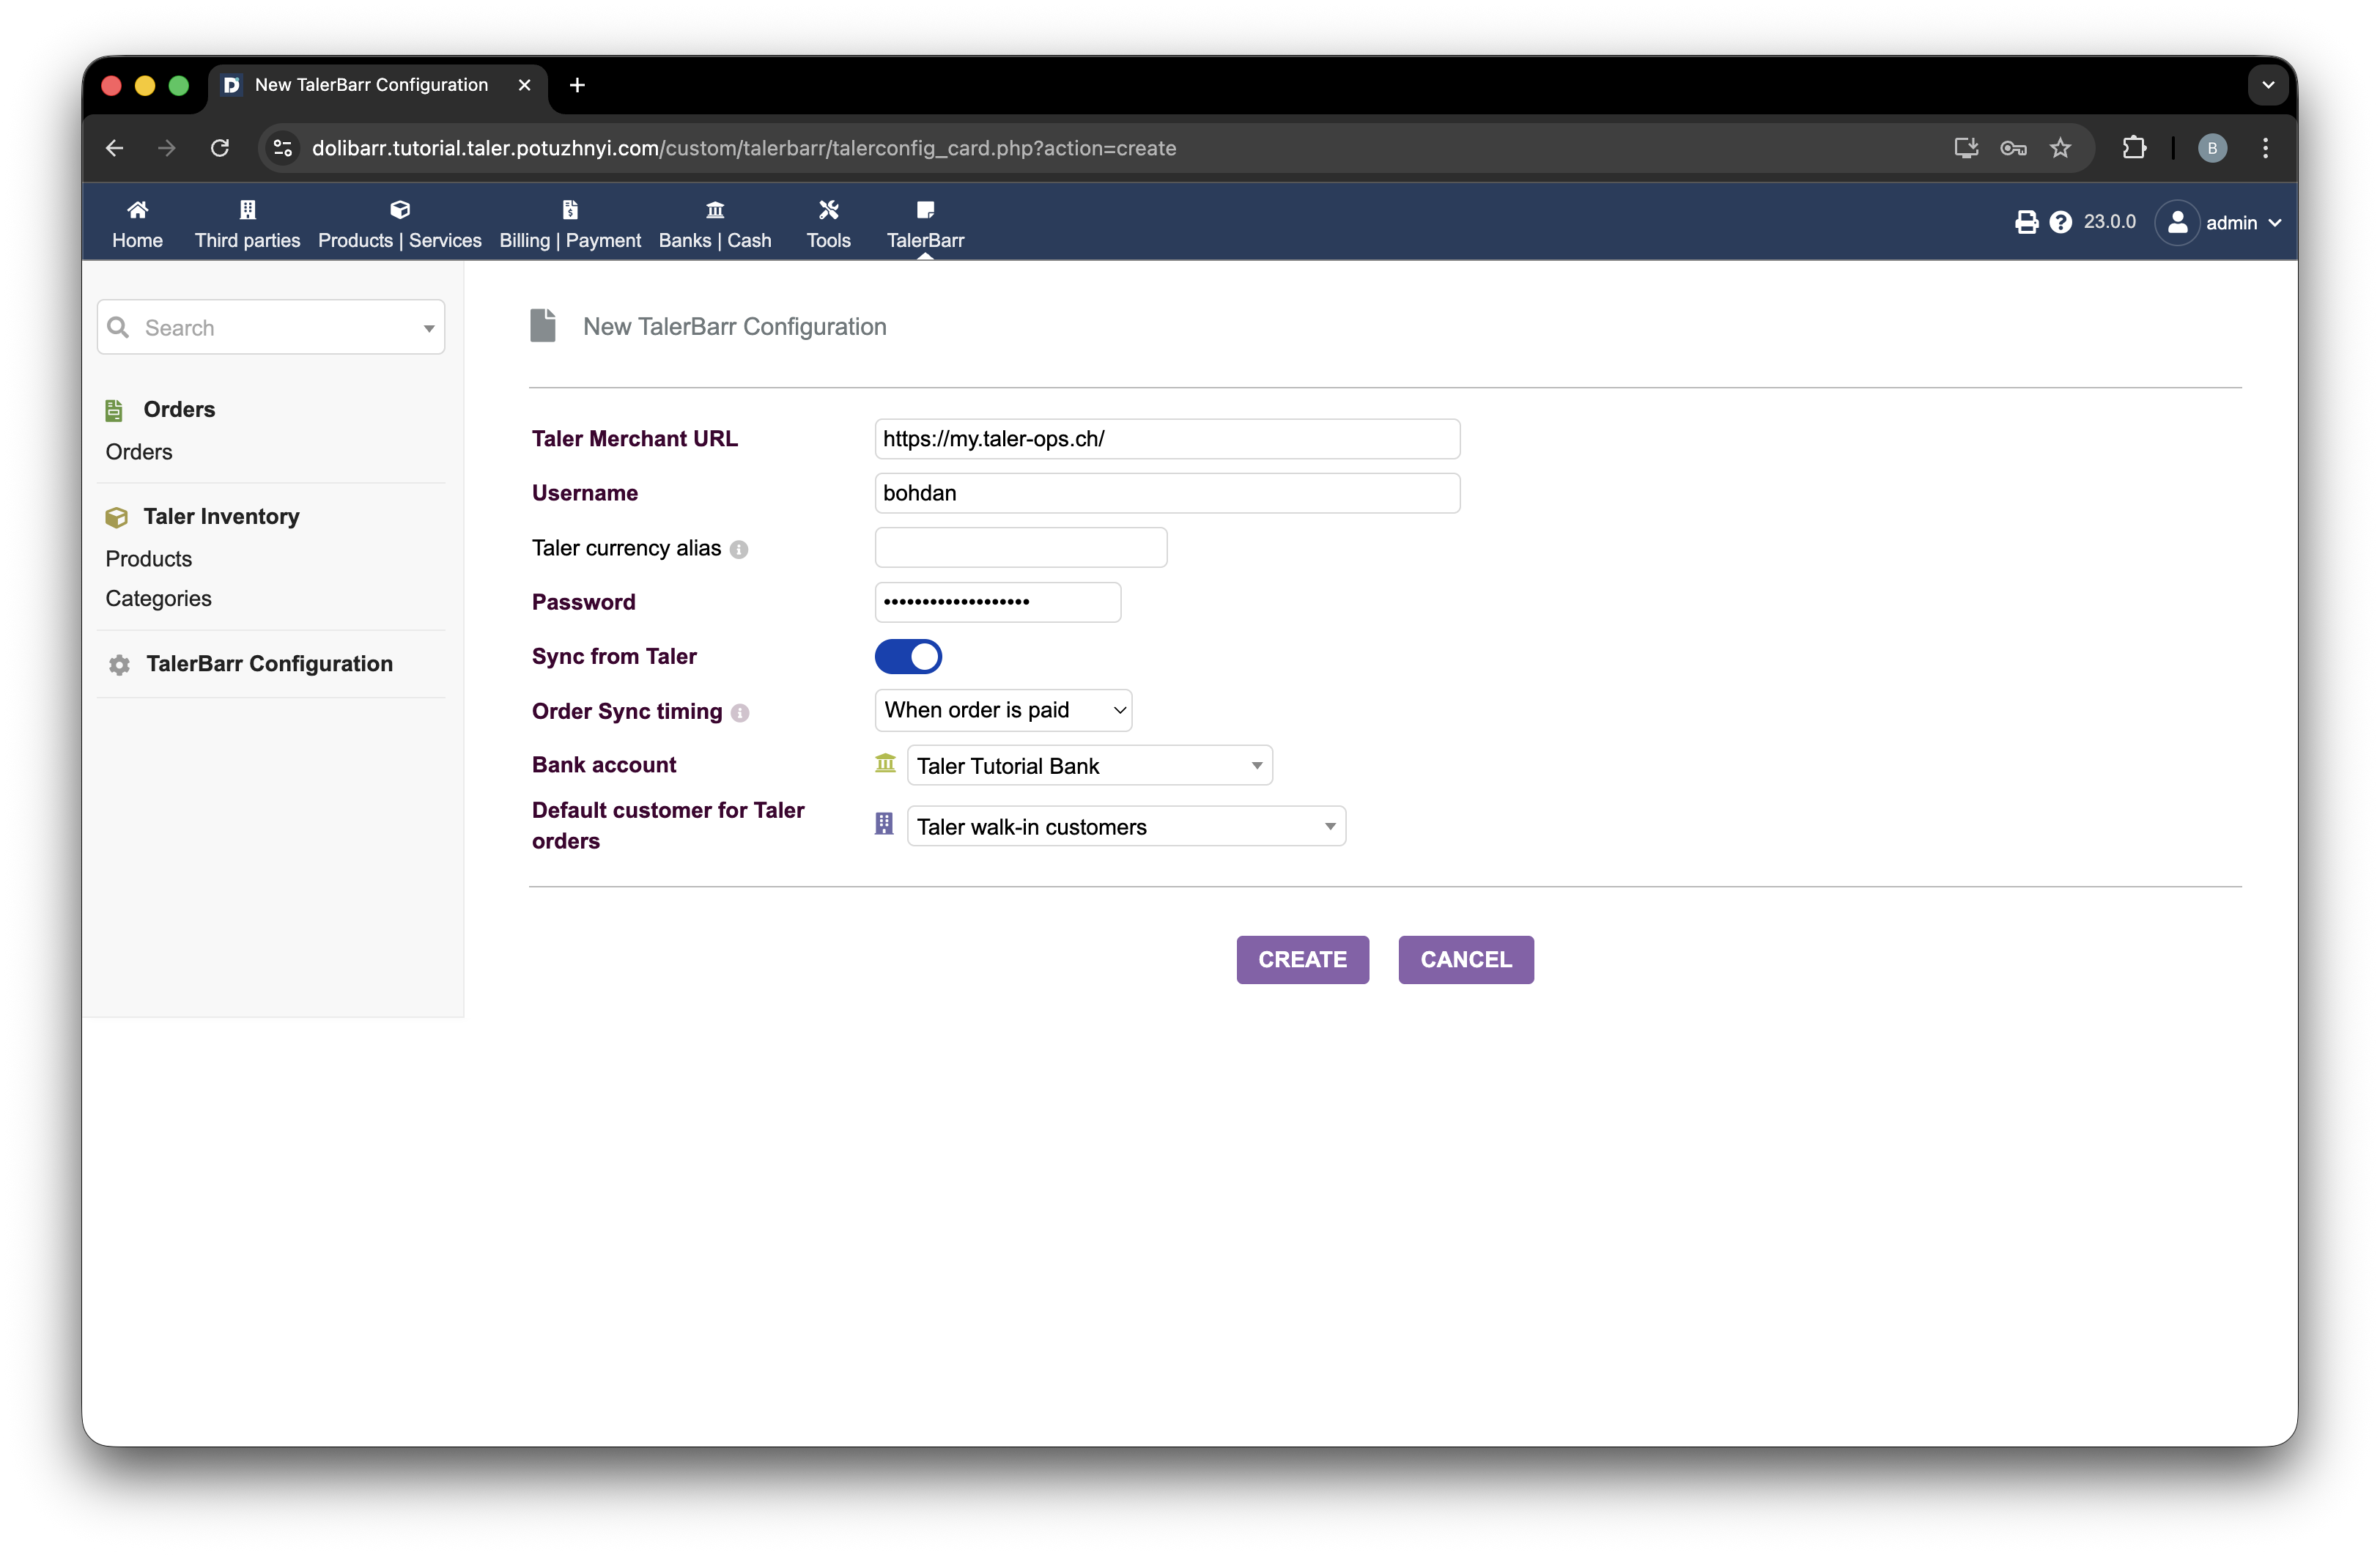Click the gear icon by TalerBarr Configuration
Image resolution: width=2380 pixels, height=1555 pixels.
(x=120, y=665)
